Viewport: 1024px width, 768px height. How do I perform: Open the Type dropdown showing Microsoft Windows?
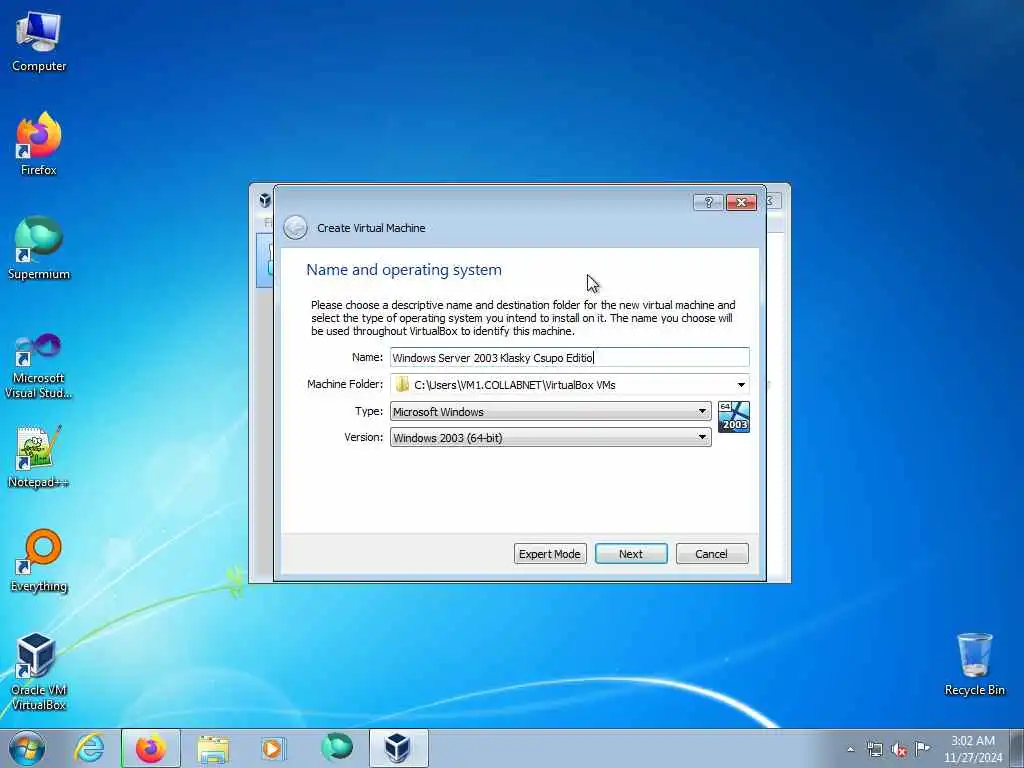point(551,411)
